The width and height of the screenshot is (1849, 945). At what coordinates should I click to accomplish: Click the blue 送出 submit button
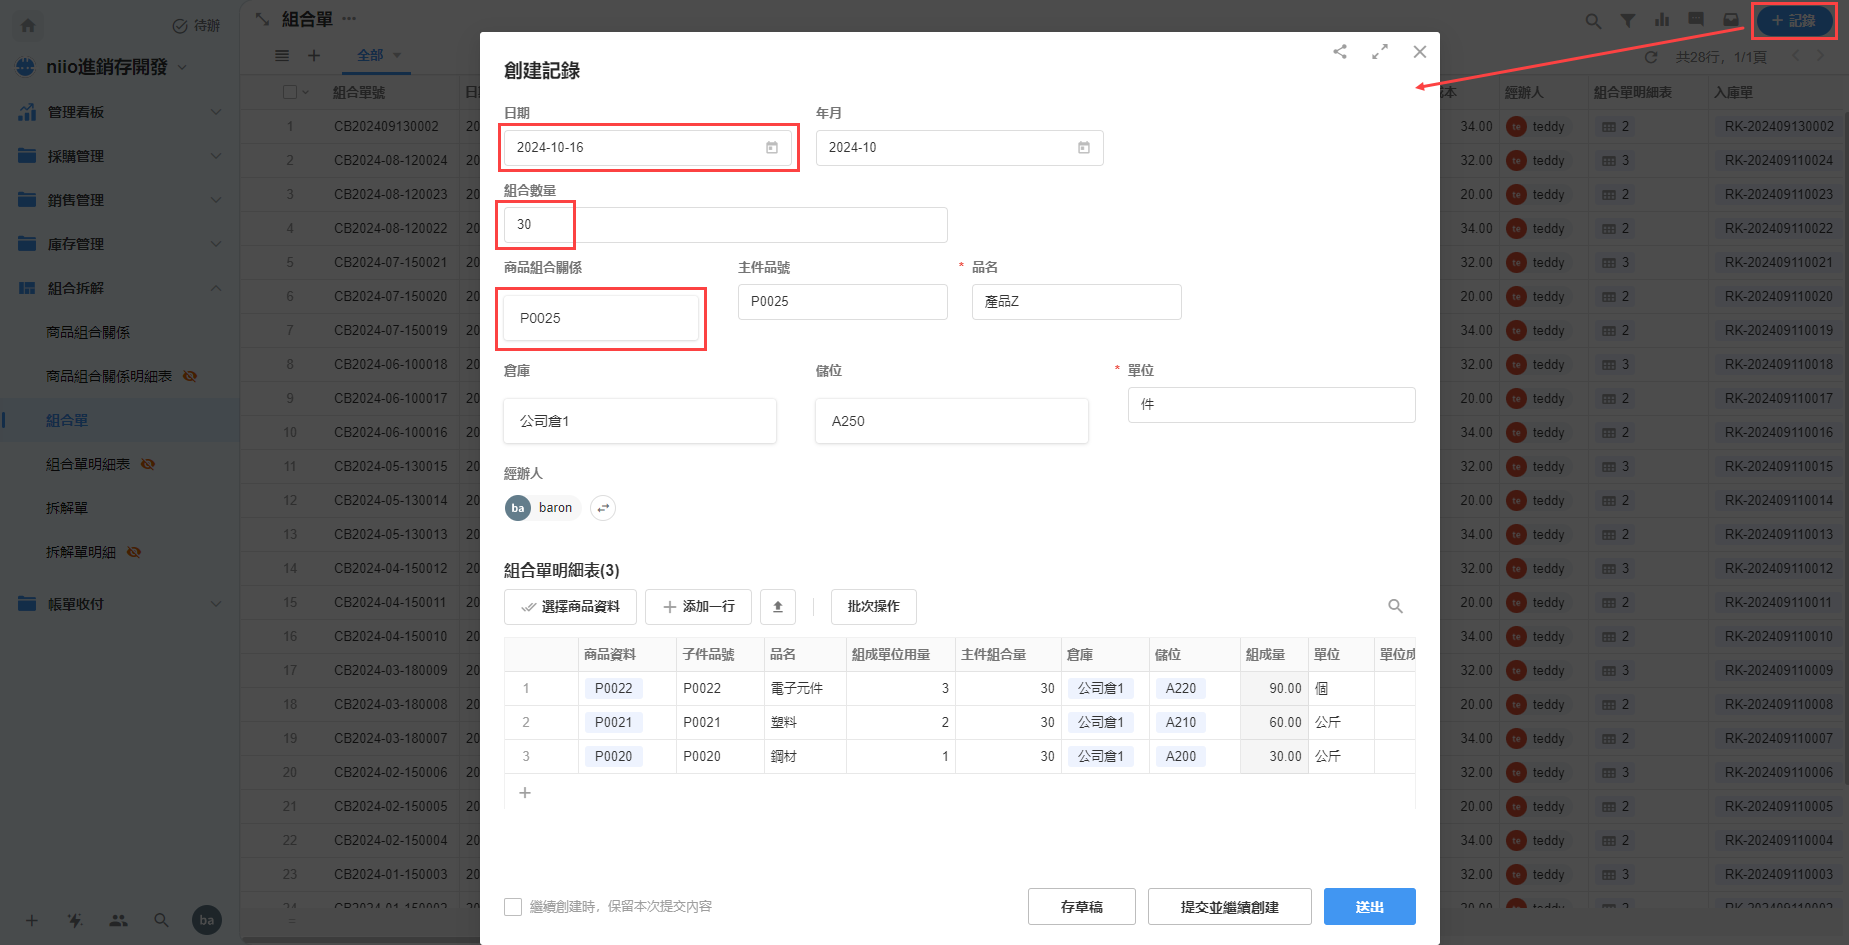coord(1369,907)
